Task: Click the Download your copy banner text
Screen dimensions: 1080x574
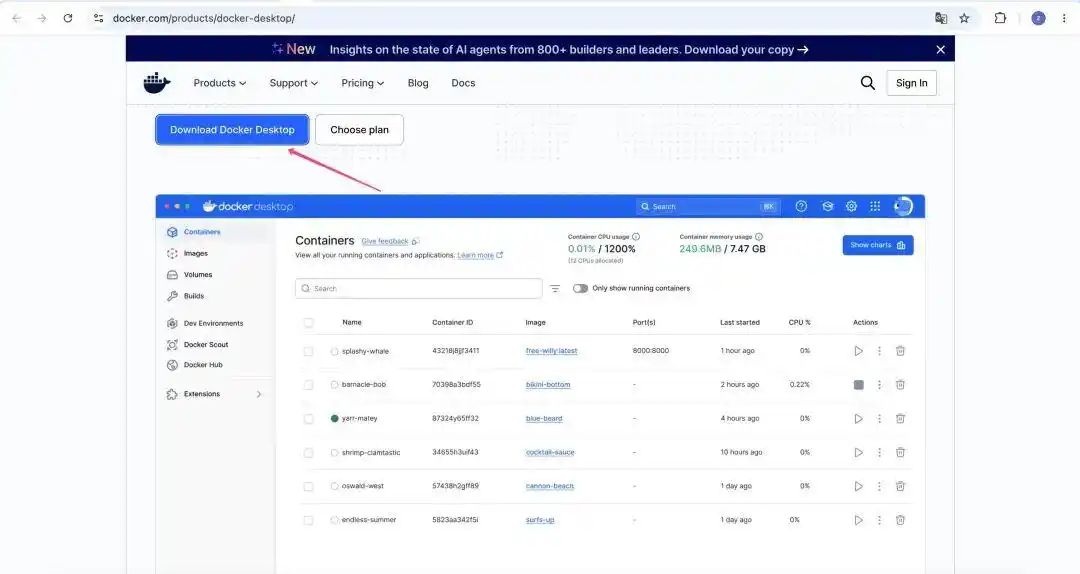Action: pos(746,50)
